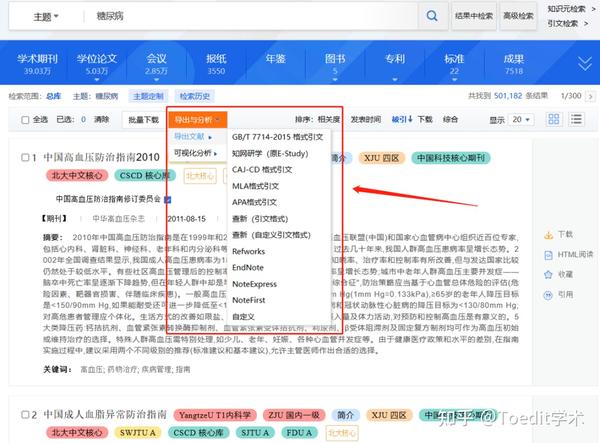600x443 pixels.
Task: Click the magnifier search icon
Action: [432, 17]
